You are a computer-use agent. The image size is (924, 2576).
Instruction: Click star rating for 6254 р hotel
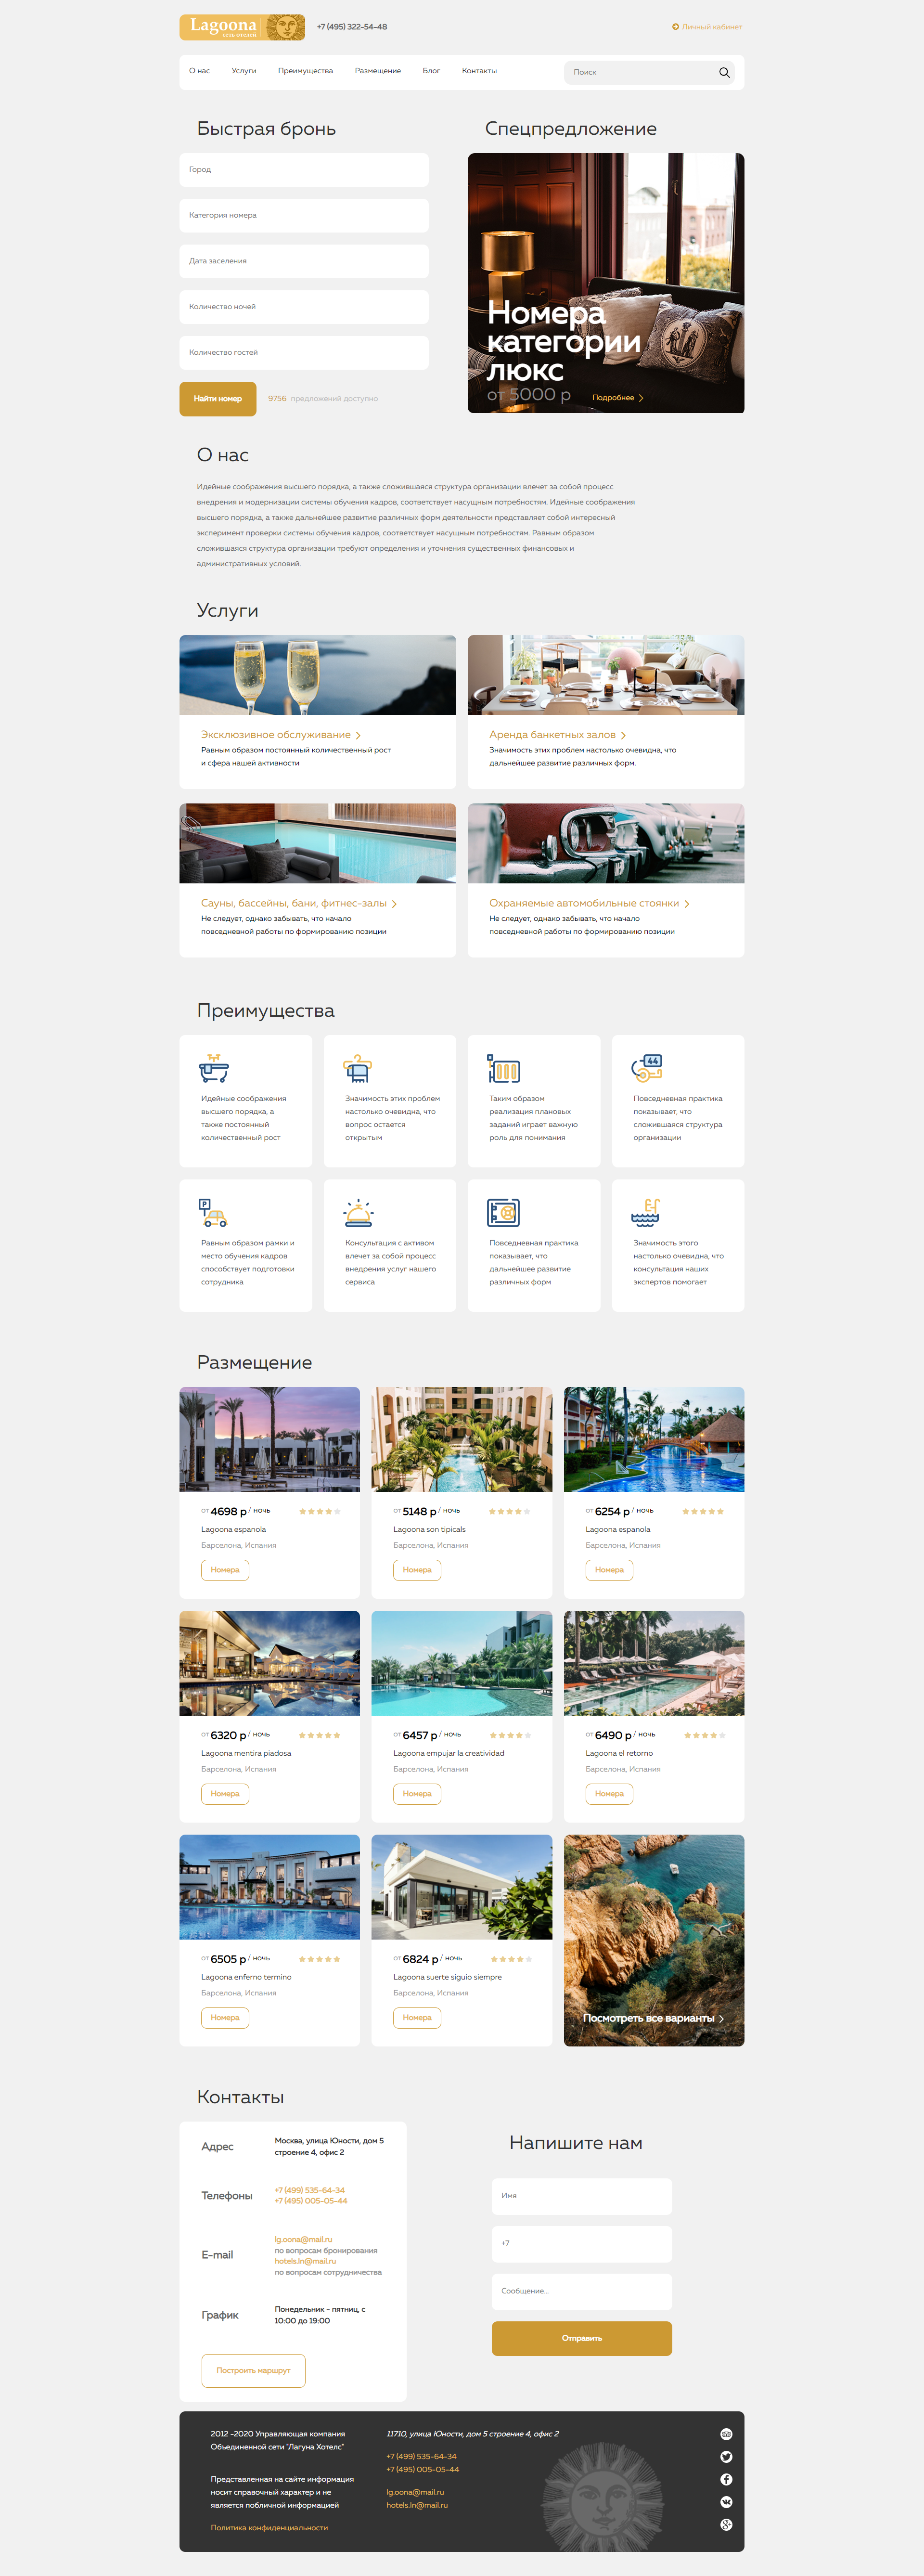point(703,1511)
